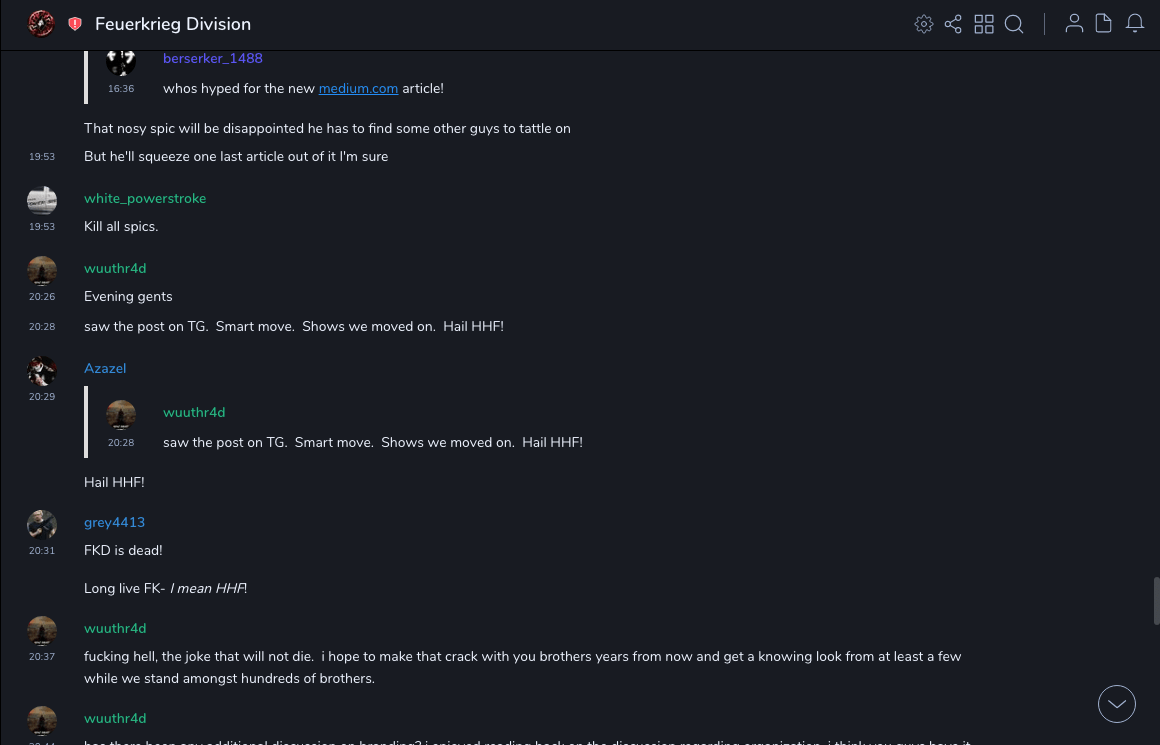Screen dimensions: 1160x745
Task: Show the members list via person icon
Action: pyautogui.click(x=1074, y=24)
